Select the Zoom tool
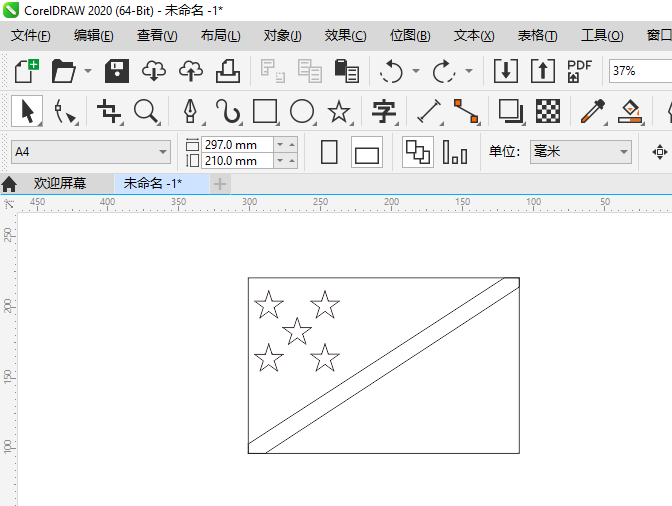Image resolution: width=672 pixels, height=506 pixels. coord(147,111)
